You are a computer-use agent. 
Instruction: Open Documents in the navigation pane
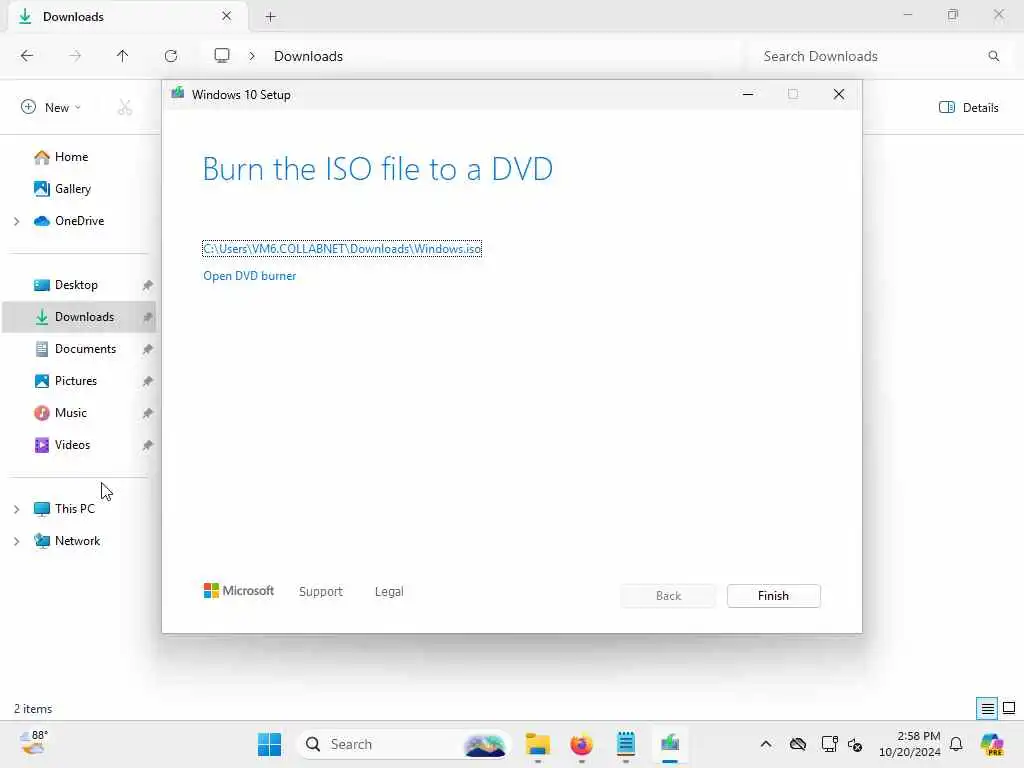tap(85, 349)
